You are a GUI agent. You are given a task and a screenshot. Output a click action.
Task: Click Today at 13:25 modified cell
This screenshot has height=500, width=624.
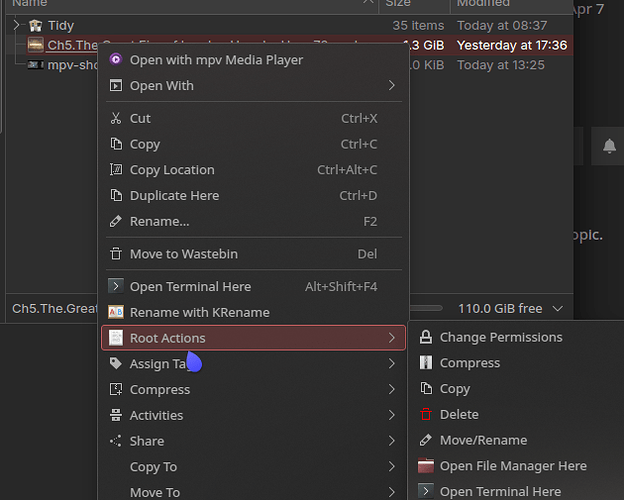(x=501, y=65)
